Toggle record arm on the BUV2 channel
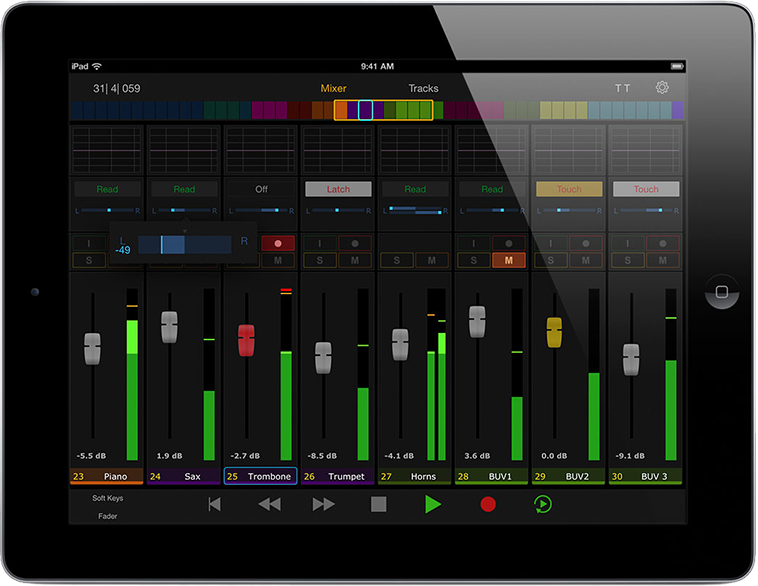 585,243
